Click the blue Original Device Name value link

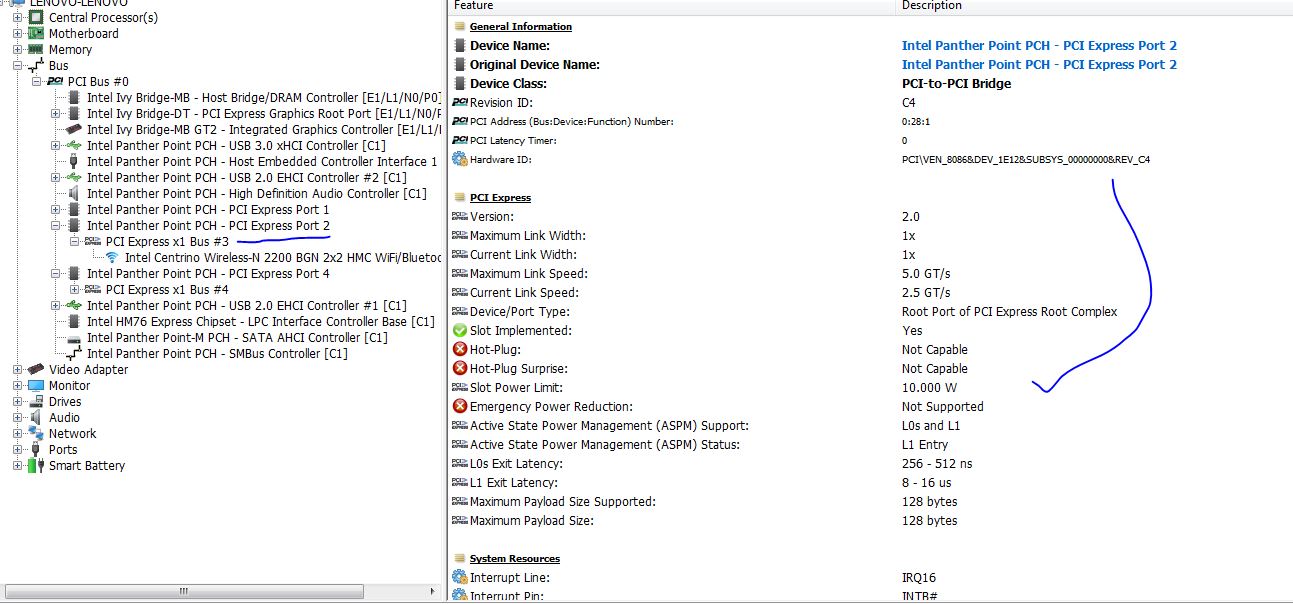[x=1039, y=64]
